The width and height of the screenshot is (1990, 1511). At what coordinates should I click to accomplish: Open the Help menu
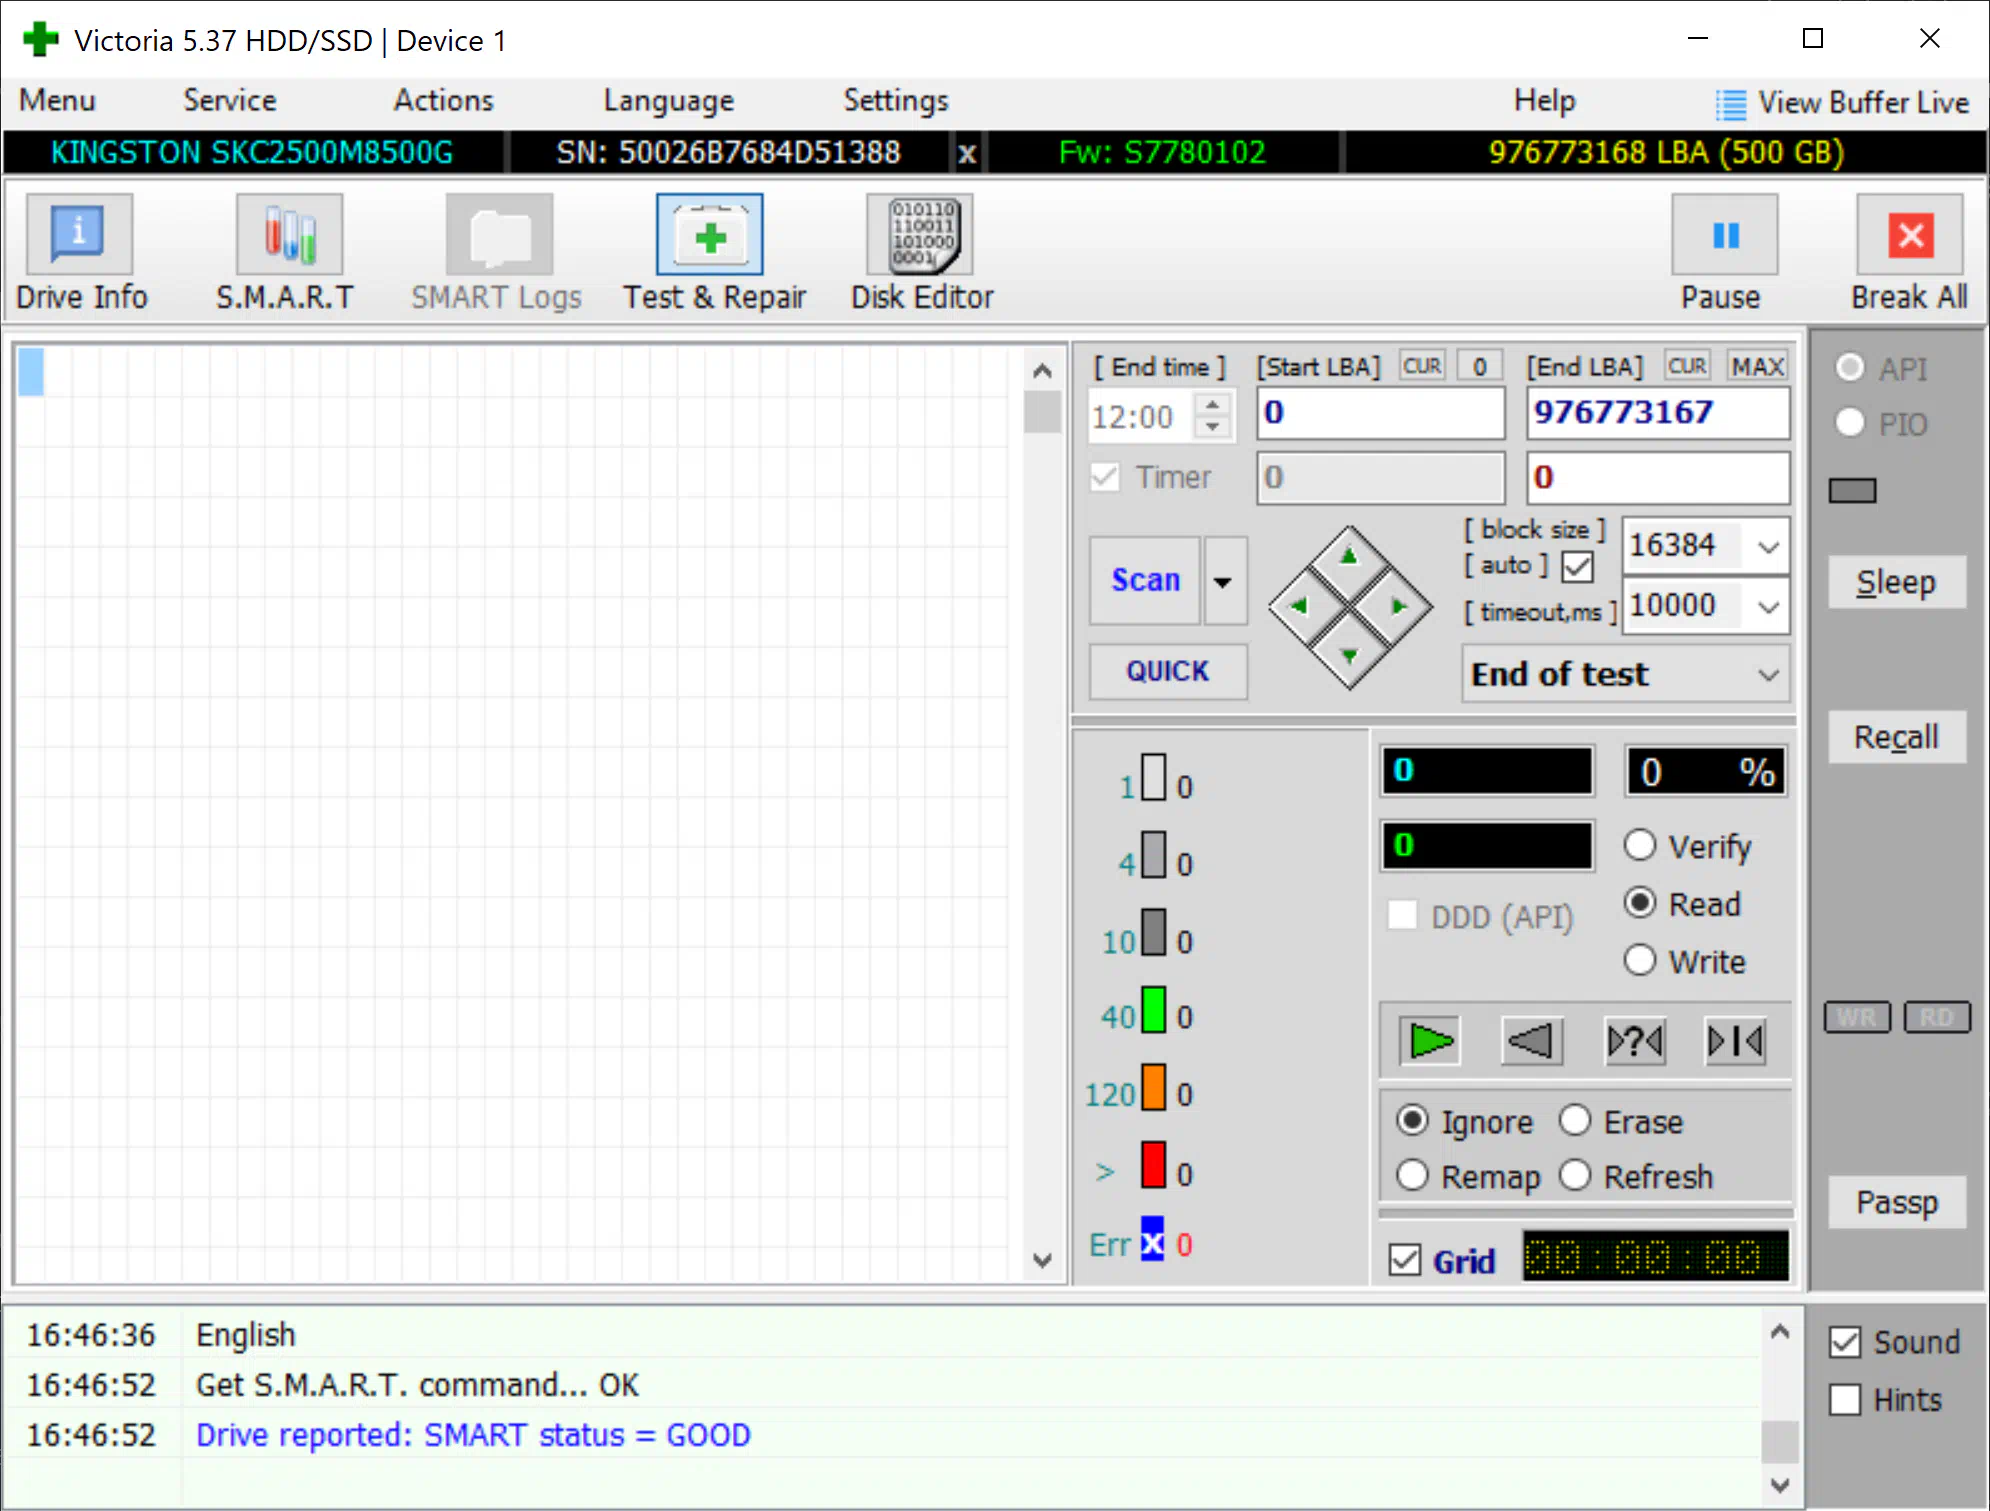(1544, 101)
